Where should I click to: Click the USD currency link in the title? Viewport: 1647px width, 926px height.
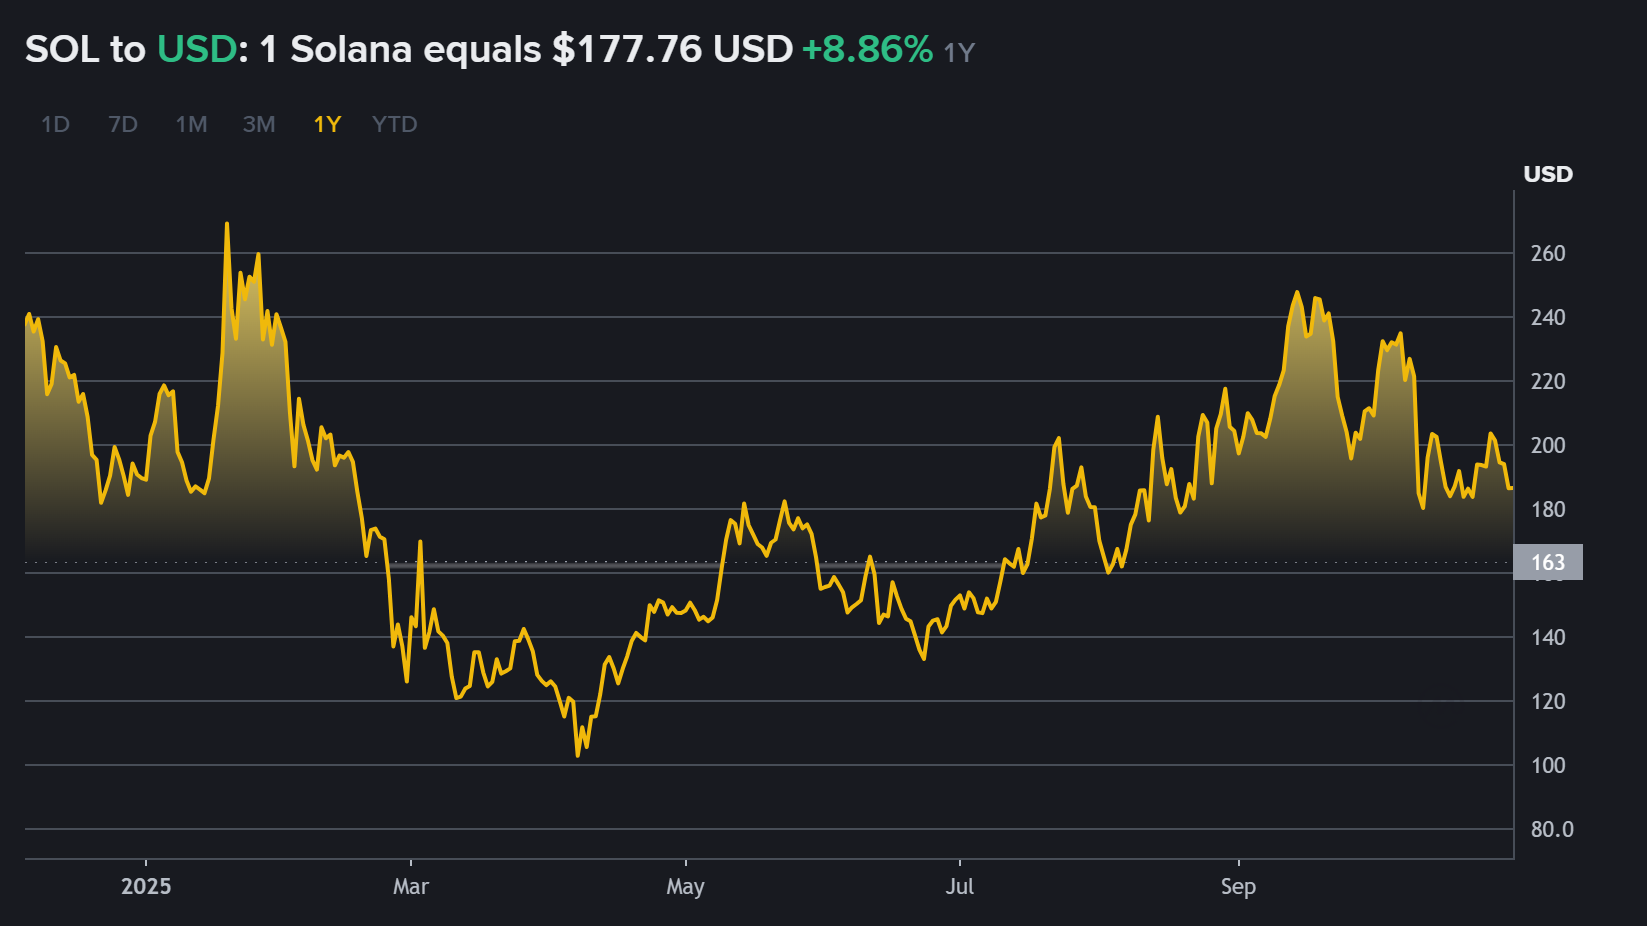tap(197, 49)
